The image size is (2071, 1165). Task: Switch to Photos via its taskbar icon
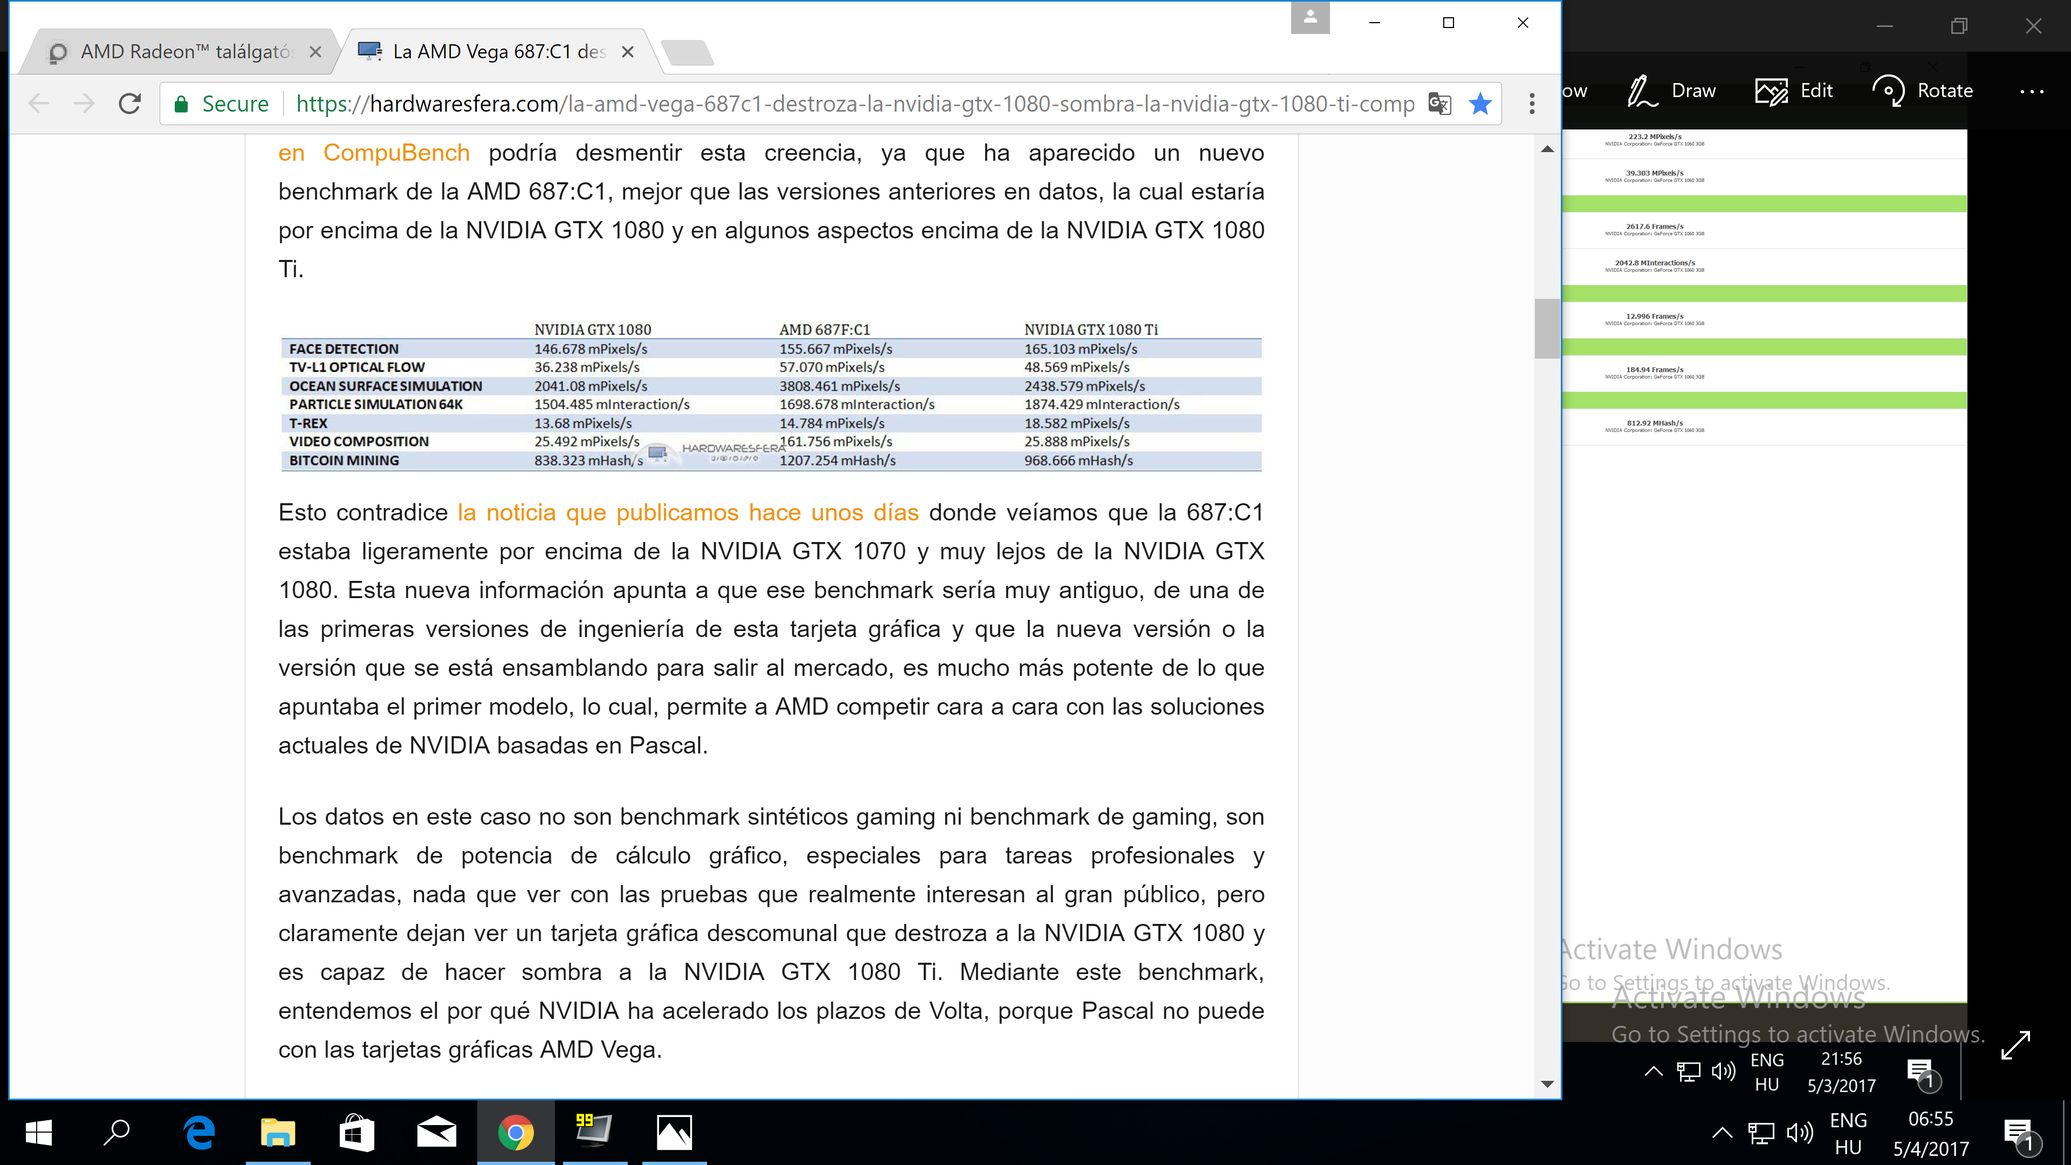pyautogui.click(x=674, y=1132)
